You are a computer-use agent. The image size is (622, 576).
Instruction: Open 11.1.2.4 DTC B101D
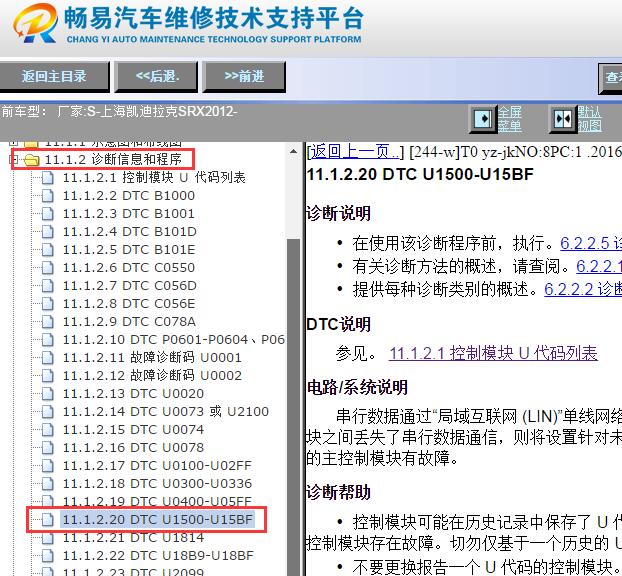[x=129, y=232]
